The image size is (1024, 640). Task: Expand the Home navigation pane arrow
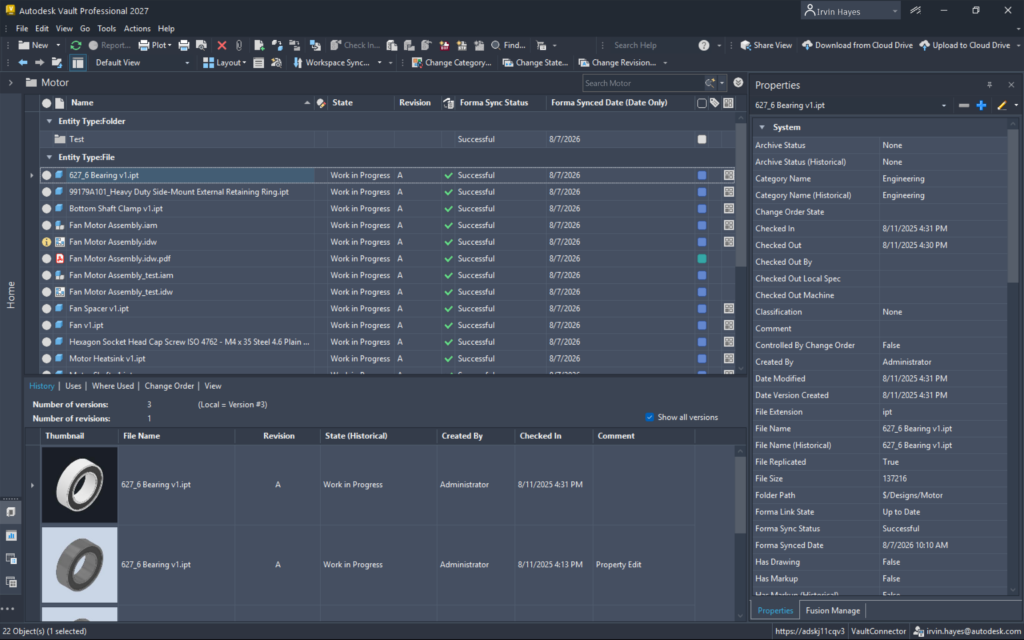(10, 83)
